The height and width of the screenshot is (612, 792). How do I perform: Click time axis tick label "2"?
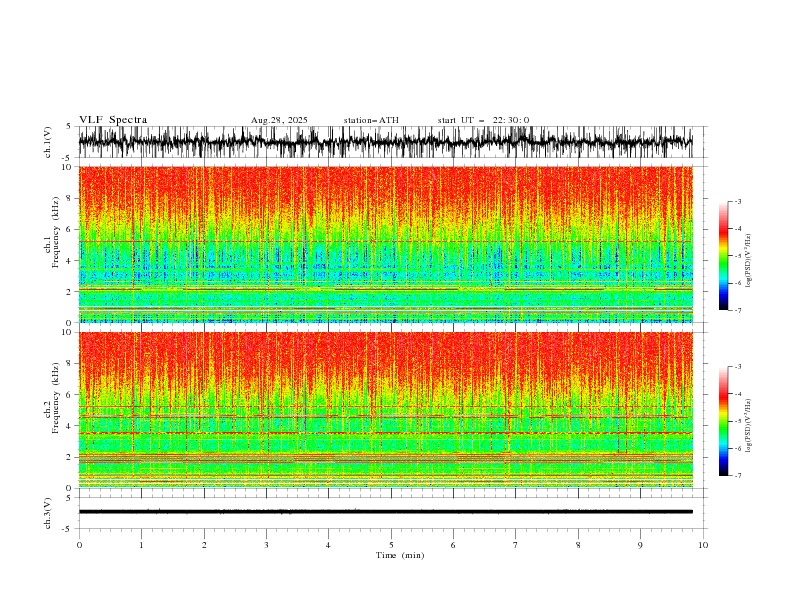pos(204,545)
